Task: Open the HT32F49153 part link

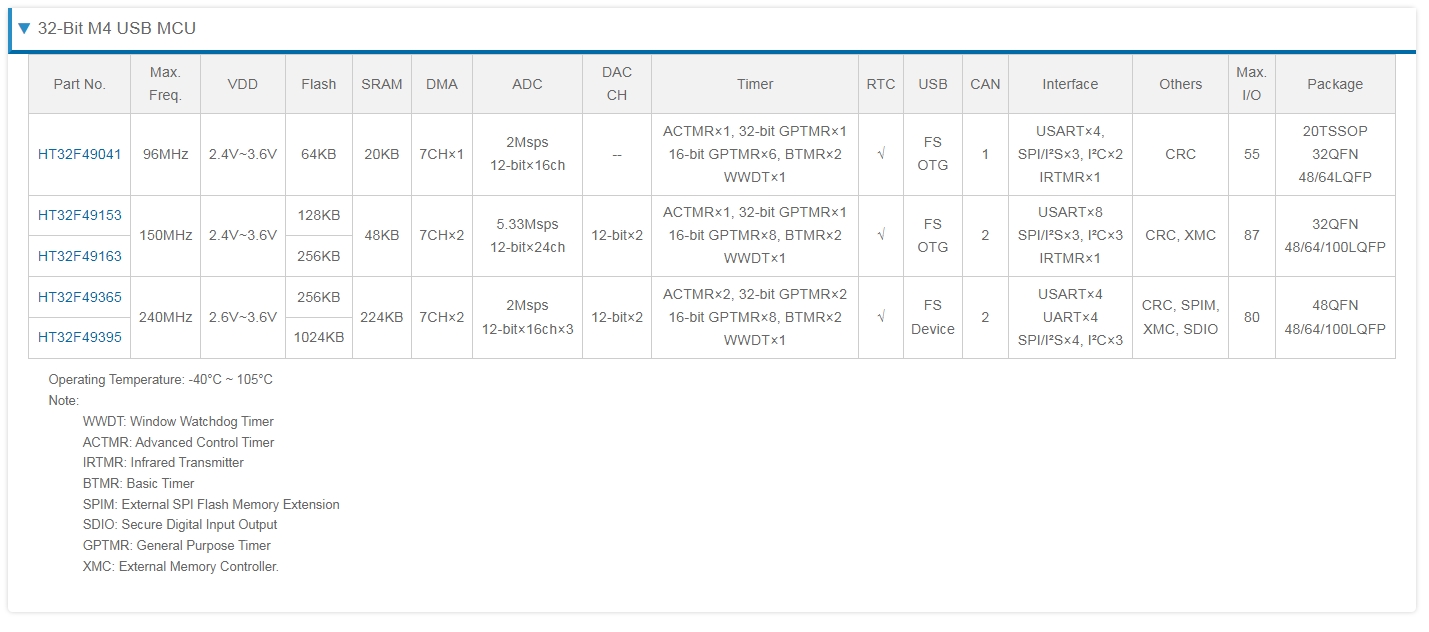Action: [80, 215]
